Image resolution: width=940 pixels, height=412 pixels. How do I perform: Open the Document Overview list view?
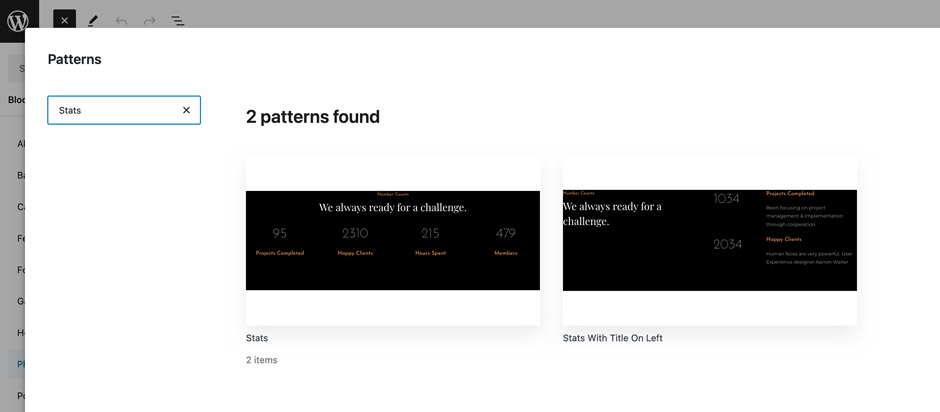178,20
